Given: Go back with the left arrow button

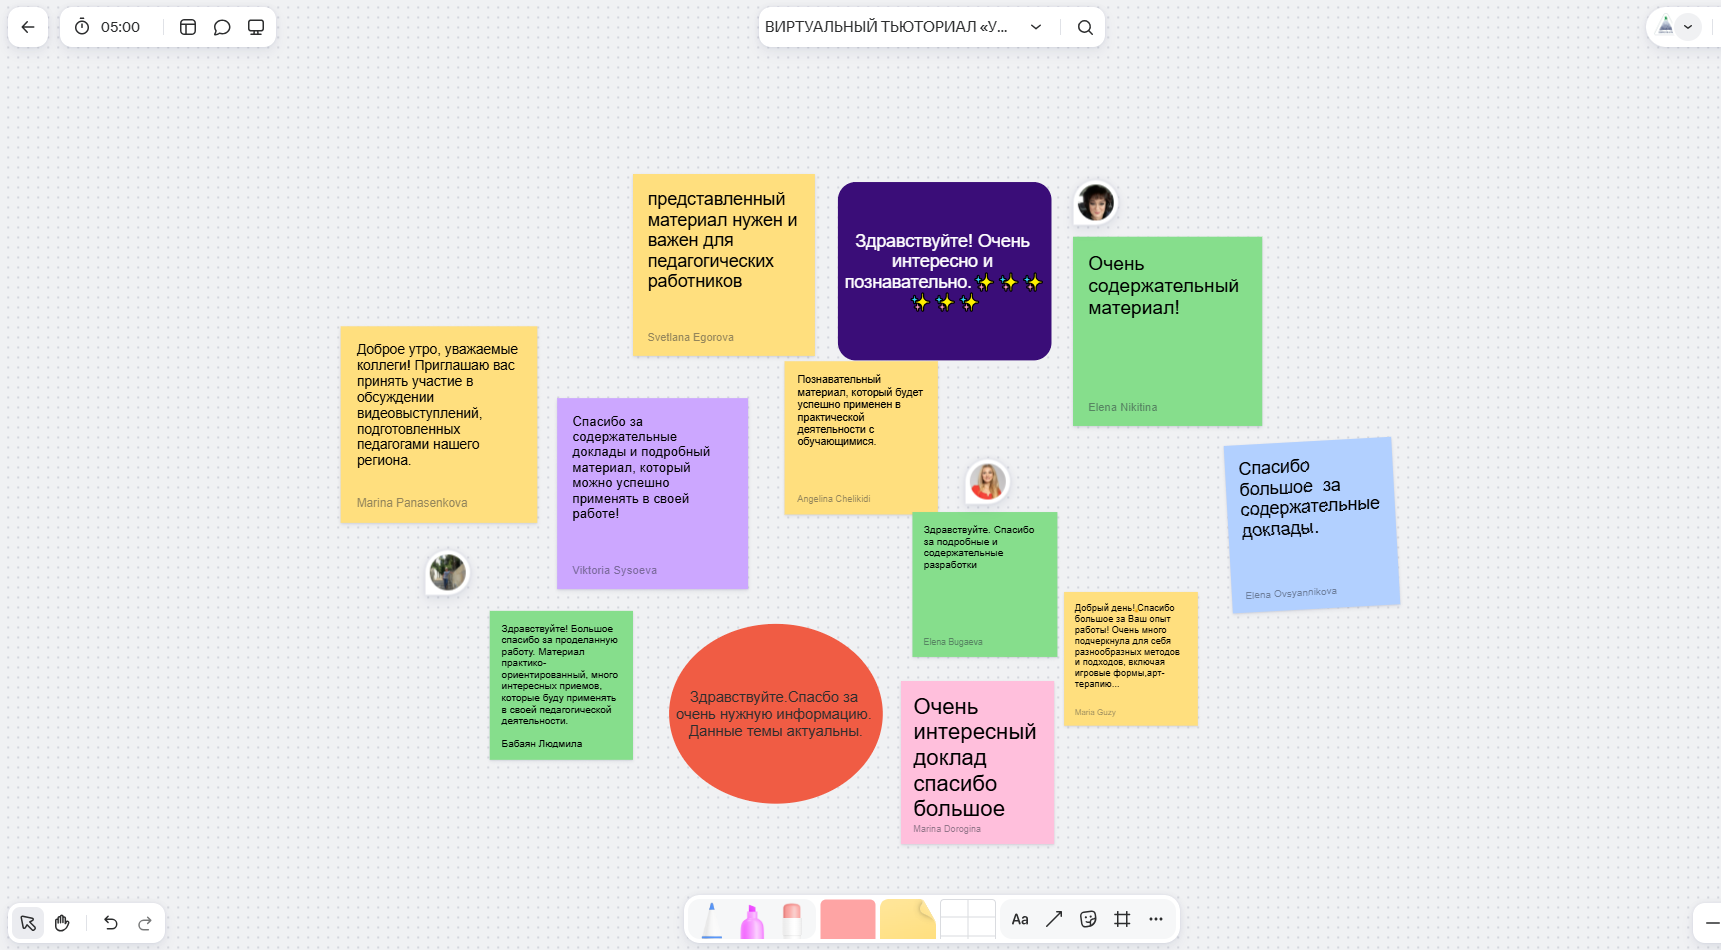Looking at the screenshot, I should pyautogui.click(x=28, y=27).
